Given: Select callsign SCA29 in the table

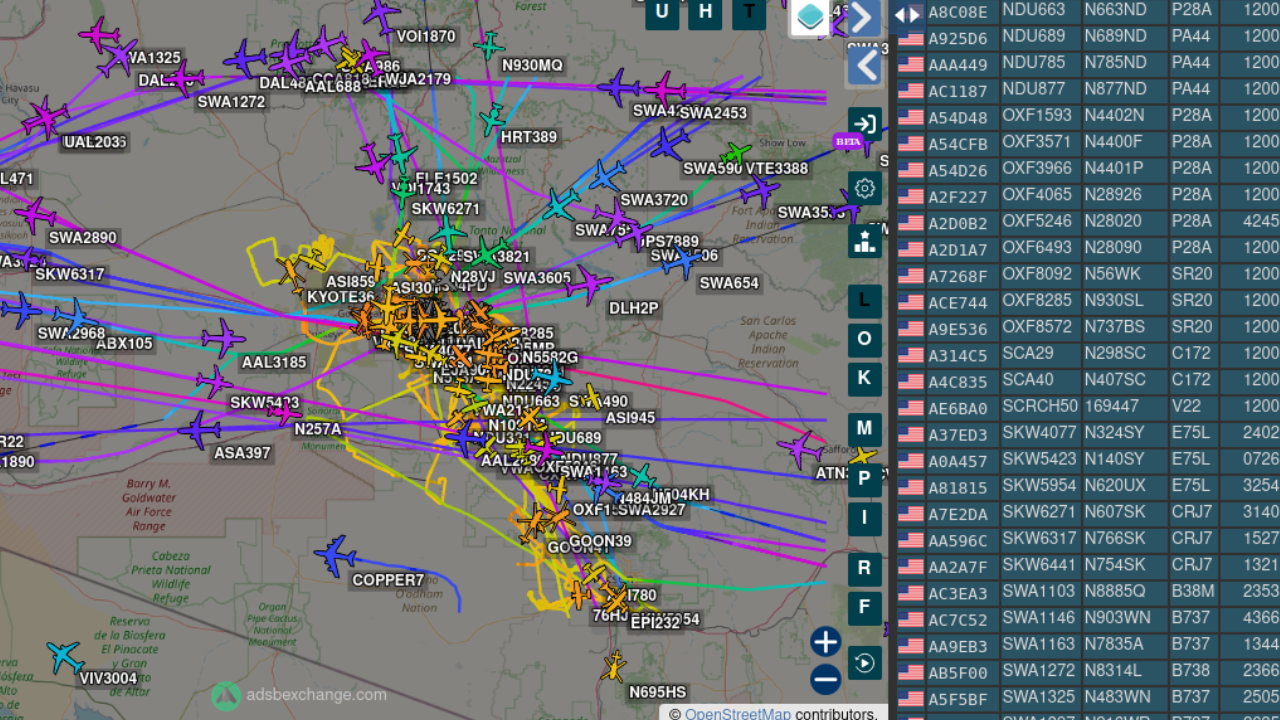Looking at the screenshot, I should 1028,353.
